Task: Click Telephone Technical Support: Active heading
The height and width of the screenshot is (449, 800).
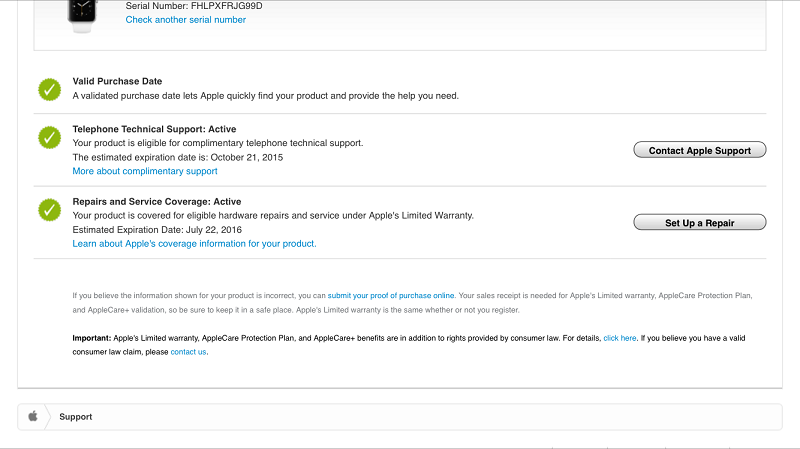Action: 154,129
